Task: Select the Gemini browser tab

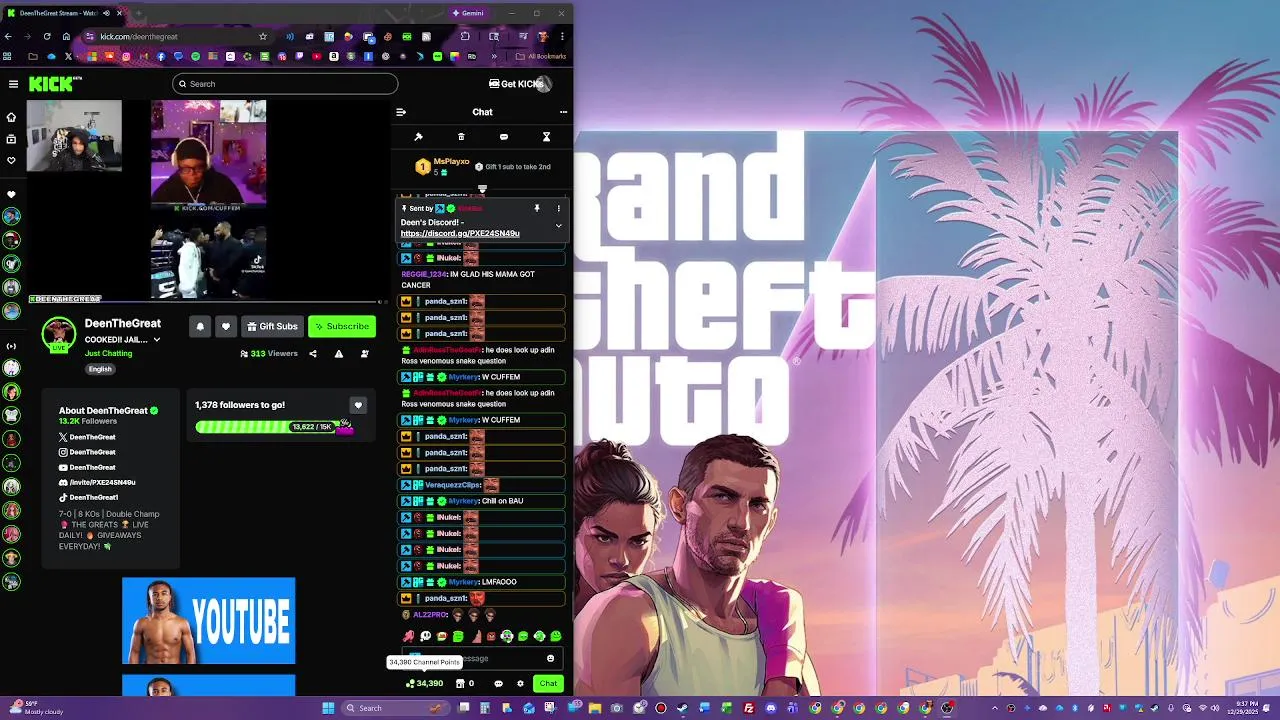Action: pyautogui.click(x=468, y=13)
